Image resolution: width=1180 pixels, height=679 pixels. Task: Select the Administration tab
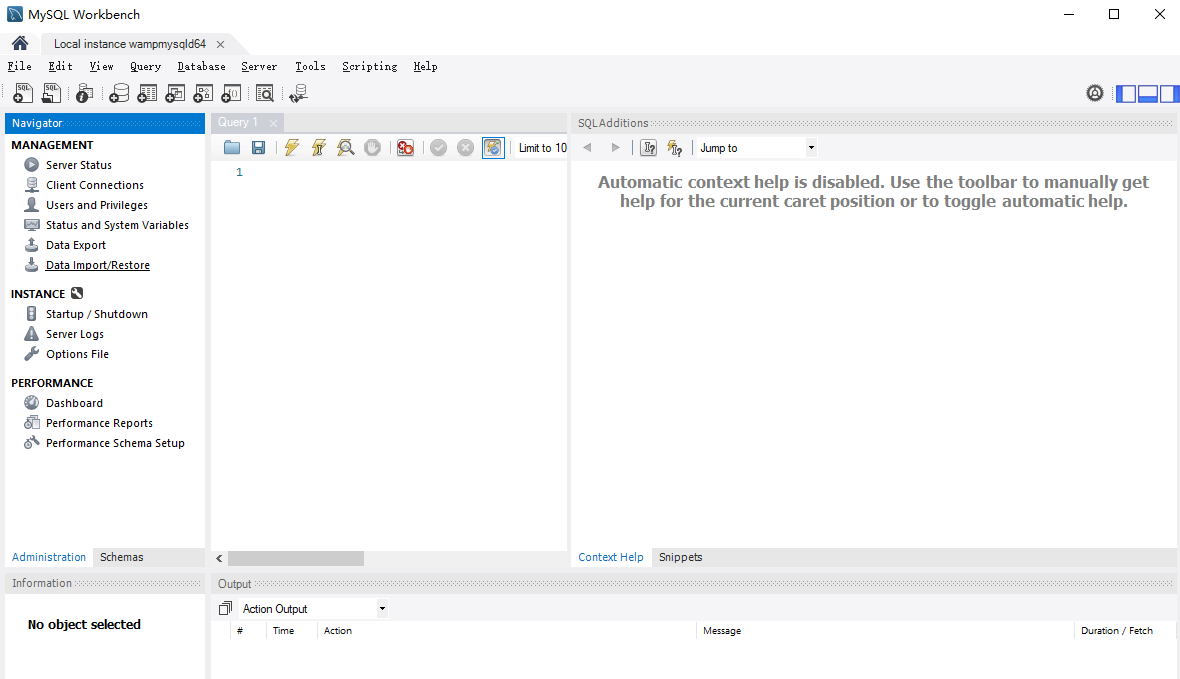[49, 557]
